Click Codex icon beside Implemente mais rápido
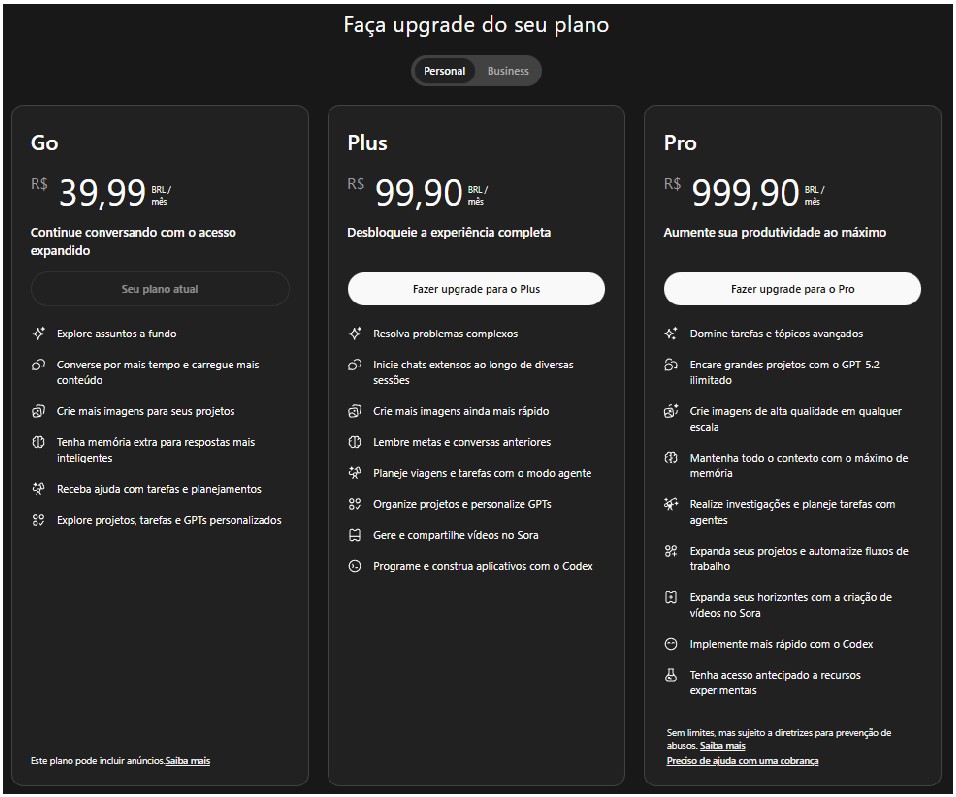 pos(671,644)
